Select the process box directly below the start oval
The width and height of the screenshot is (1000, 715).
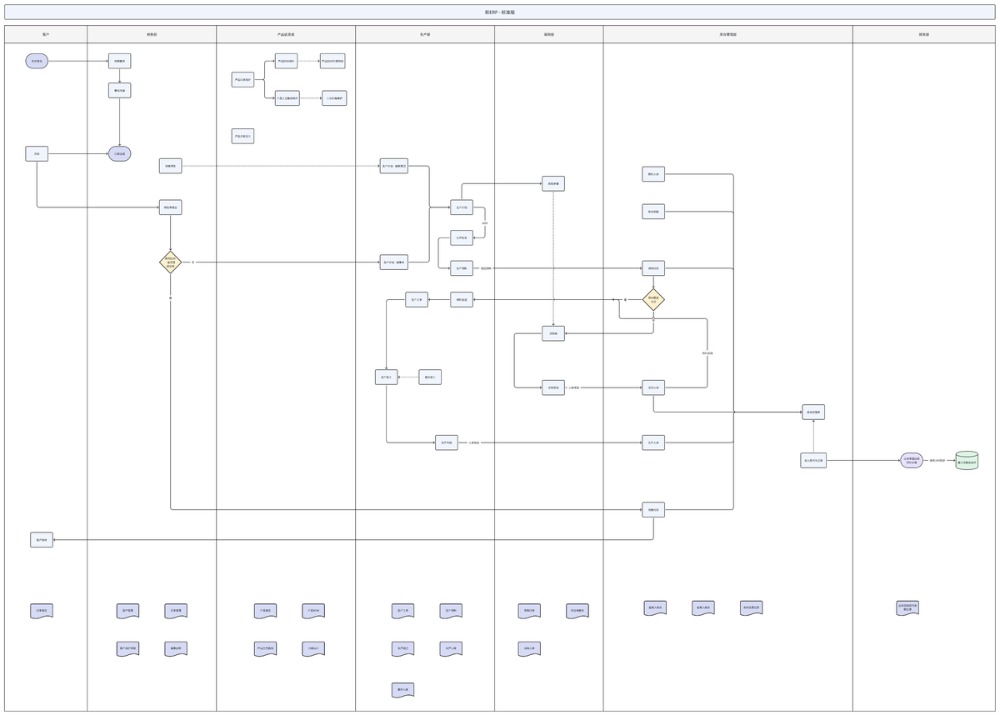(x=37, y=154)
